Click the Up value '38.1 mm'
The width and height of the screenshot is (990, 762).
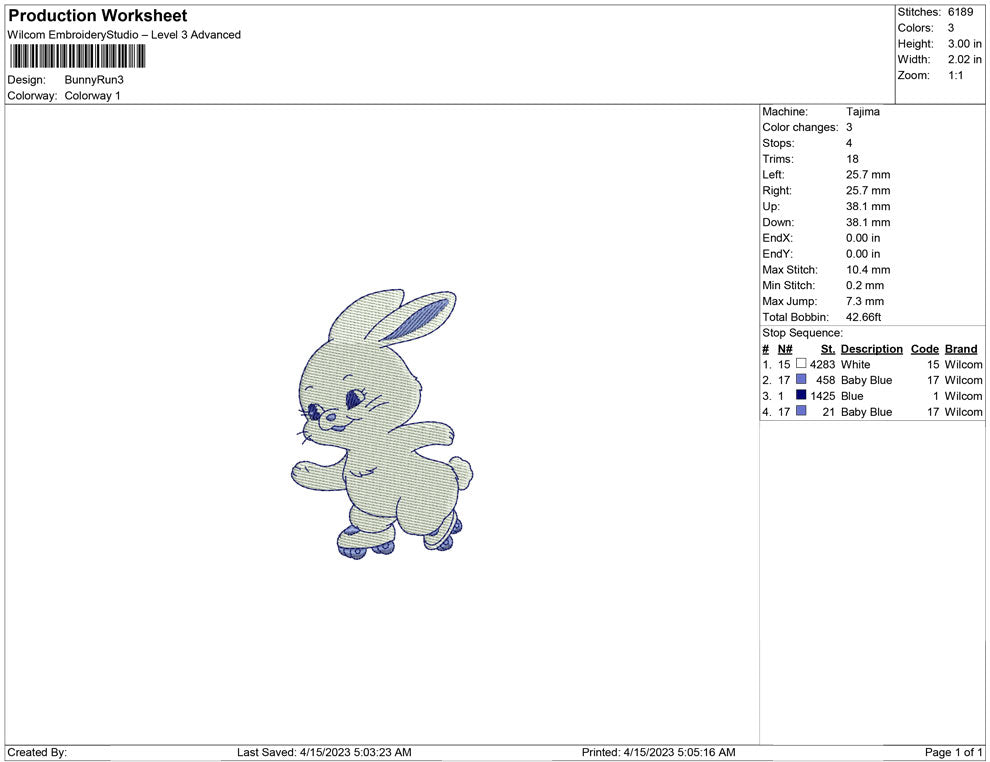[868, 206]
